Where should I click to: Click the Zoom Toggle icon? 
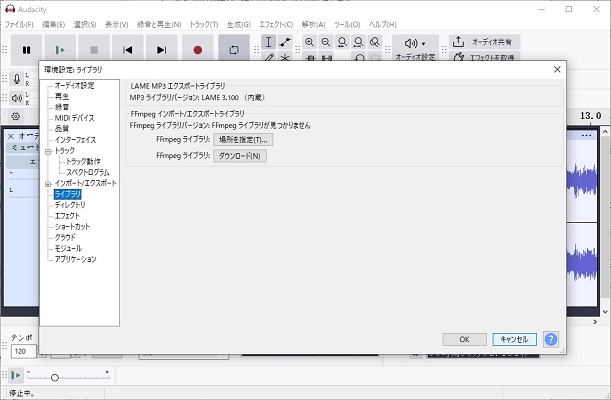[x=375, y=42]
